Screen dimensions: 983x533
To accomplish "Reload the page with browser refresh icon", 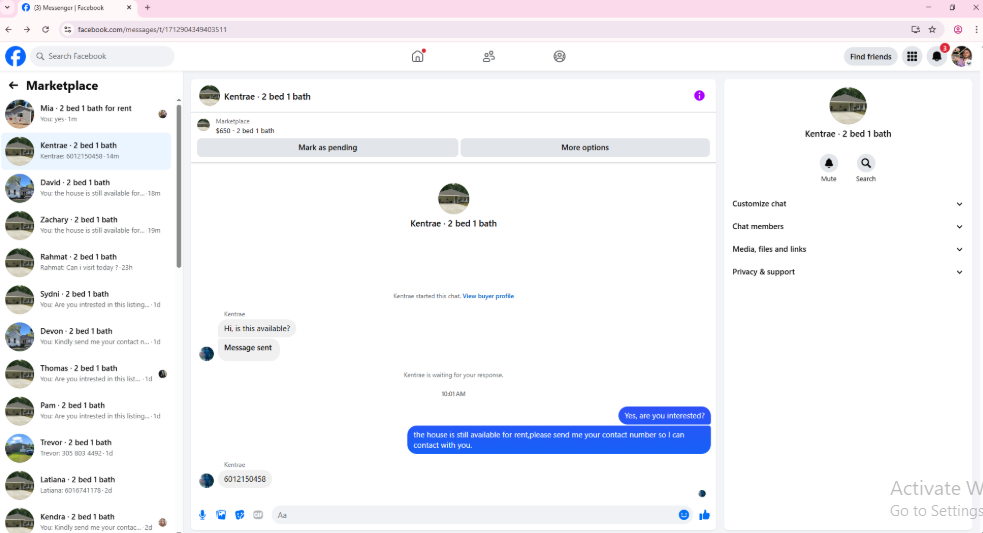I will point(45,29).
